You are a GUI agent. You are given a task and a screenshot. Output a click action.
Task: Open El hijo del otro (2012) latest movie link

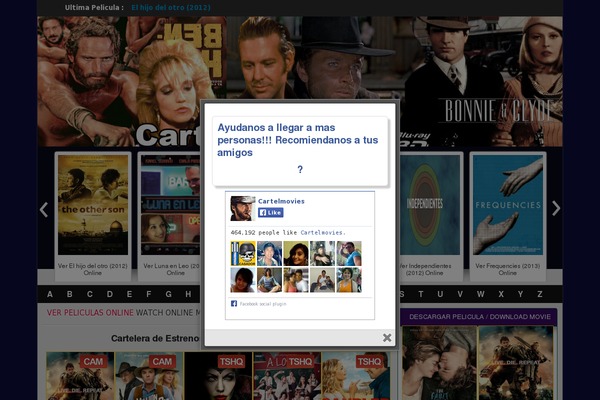tap(171, 7)
